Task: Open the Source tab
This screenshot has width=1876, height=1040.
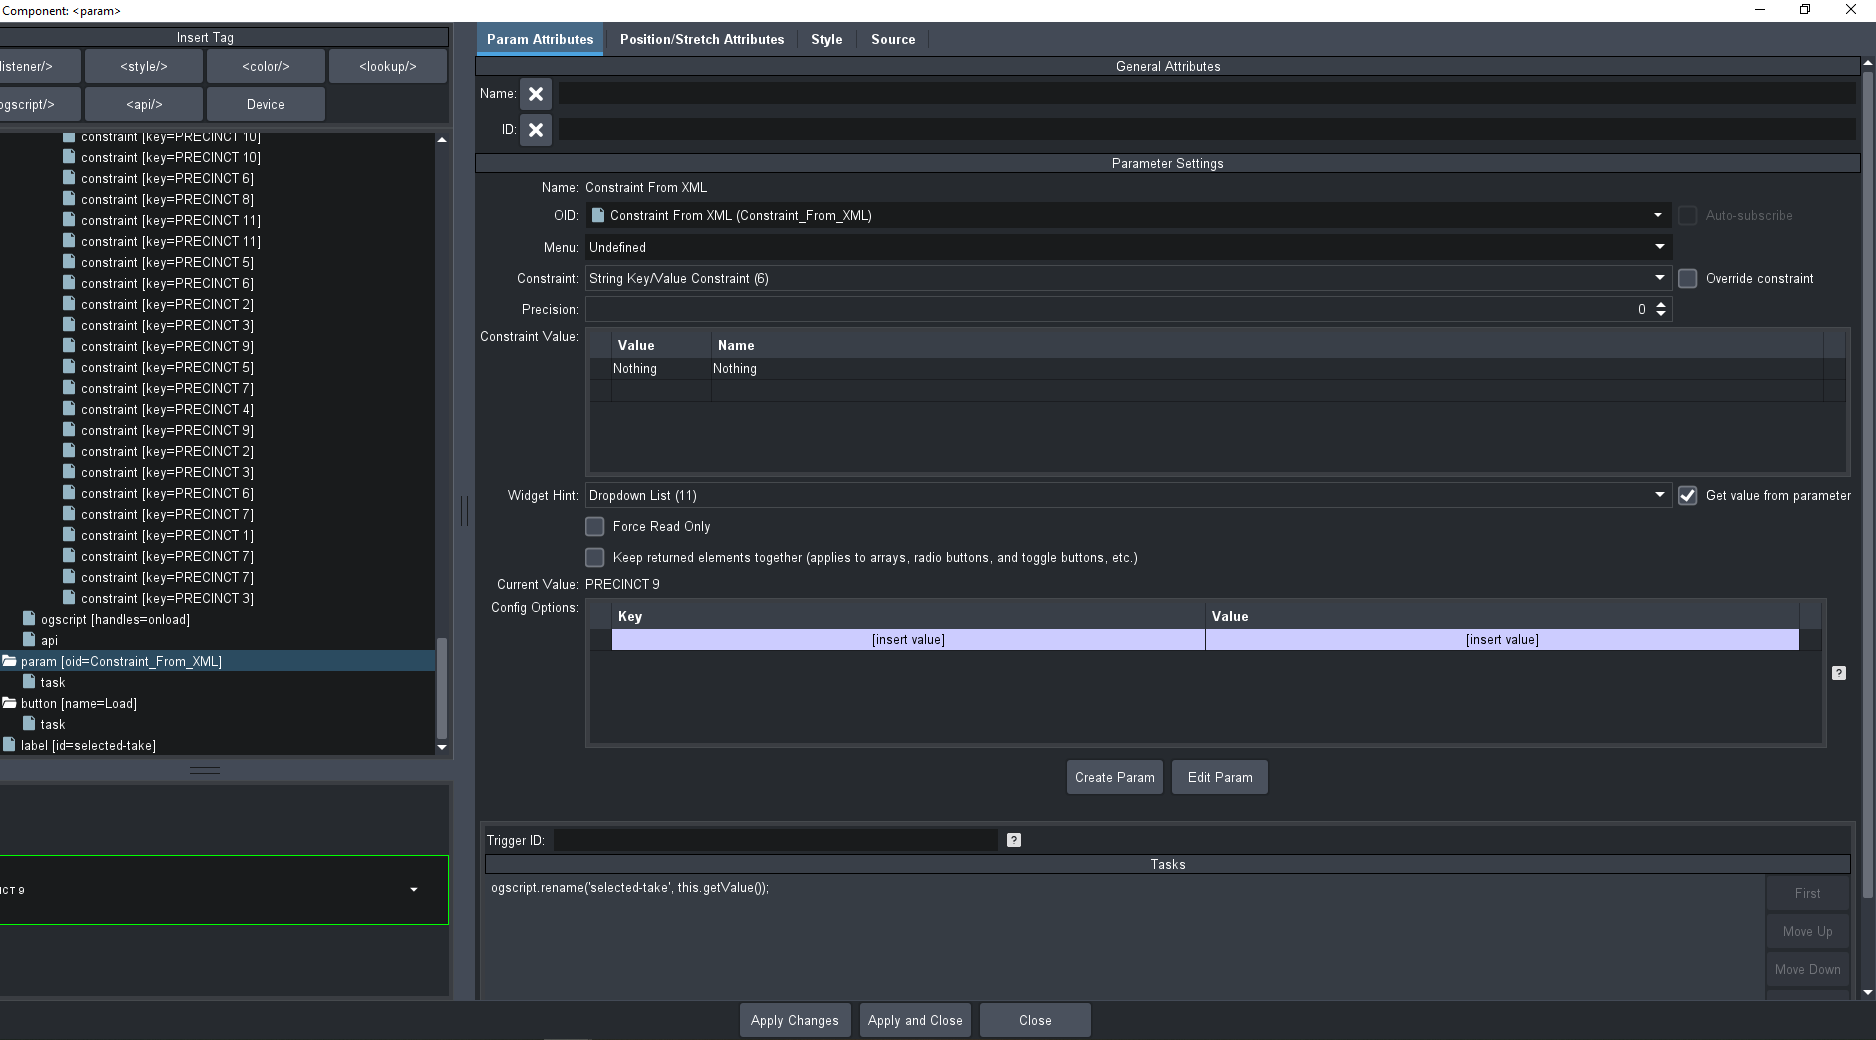Action: [892, 39]
